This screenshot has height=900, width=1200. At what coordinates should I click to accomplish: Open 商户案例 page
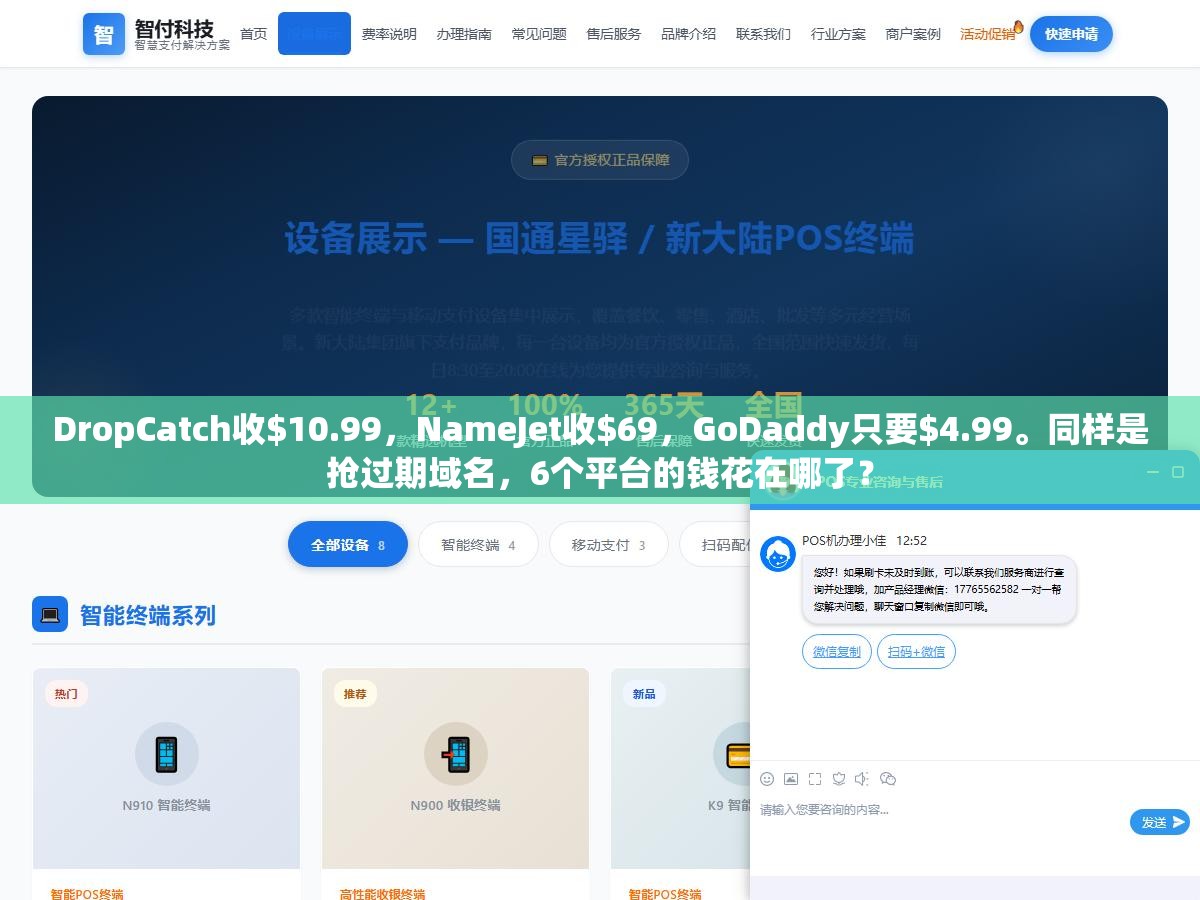point(913,34)
